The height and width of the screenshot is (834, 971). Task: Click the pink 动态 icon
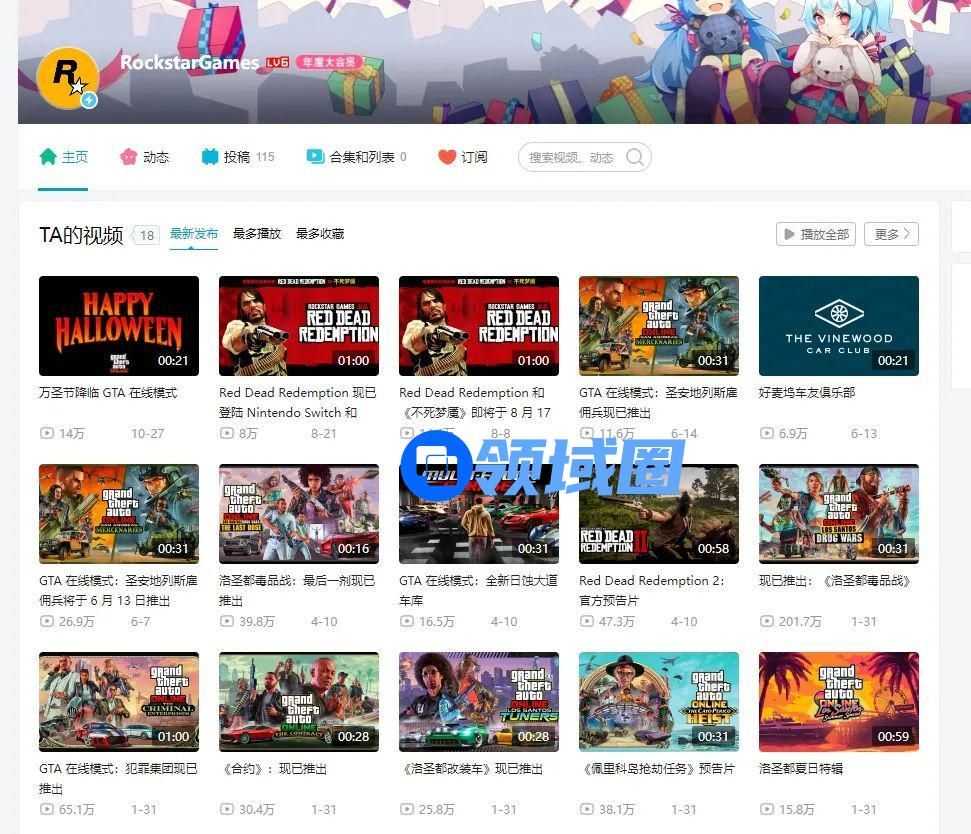pos(128,157)
